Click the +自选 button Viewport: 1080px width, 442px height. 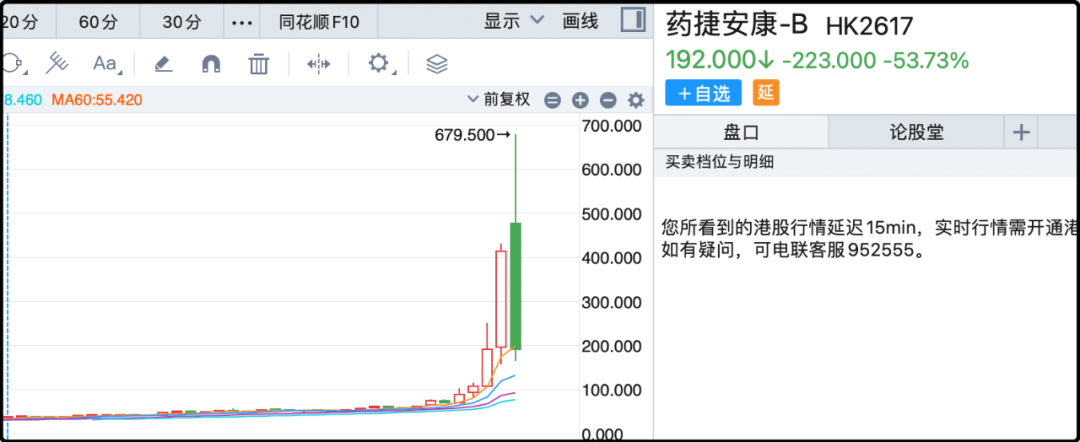coord(703,93)
